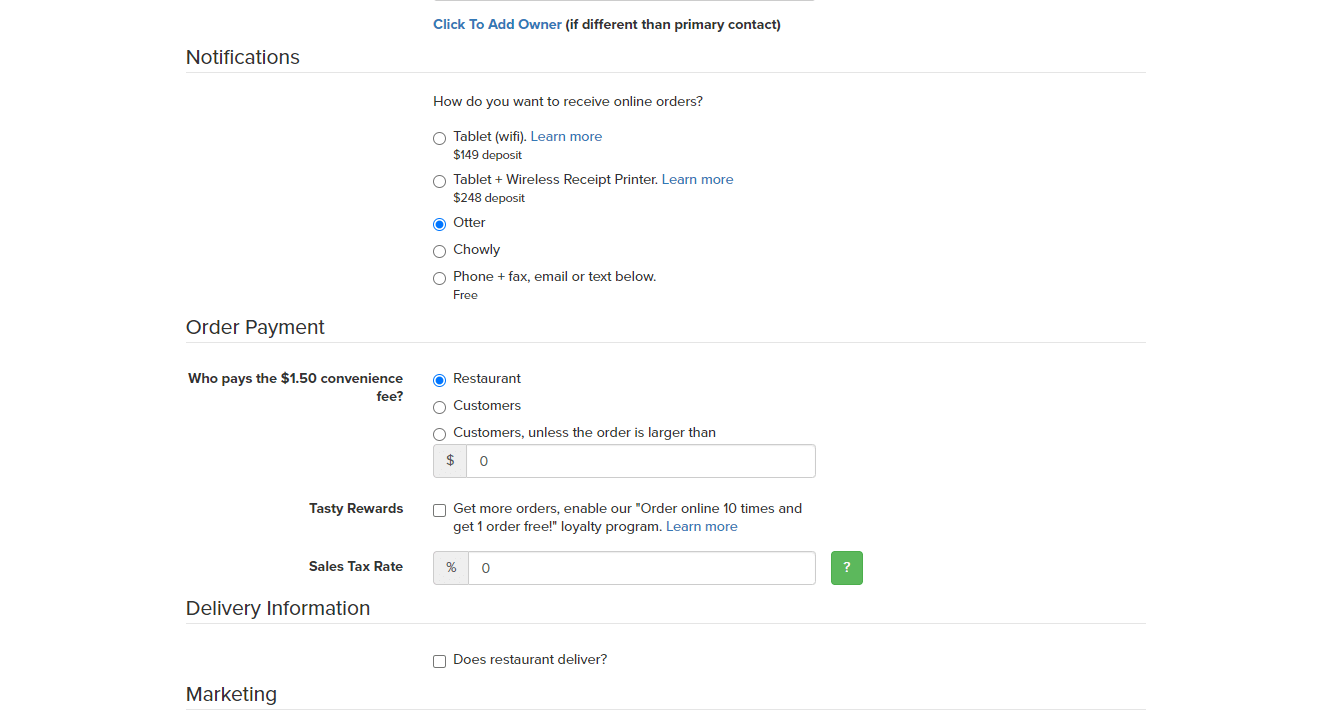Click the How do you want to receive online orders text
The width and height of the screenshot is (1343, 722).
[568, 101]
